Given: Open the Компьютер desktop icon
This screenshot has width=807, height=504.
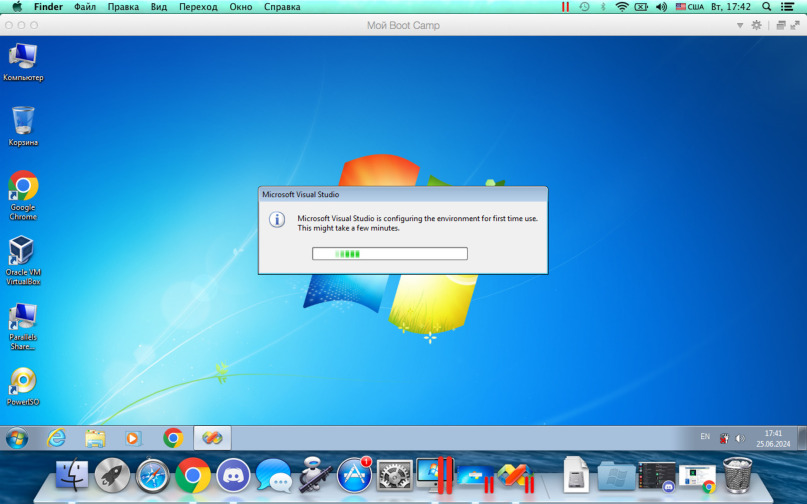Looking at the screenshot, I should click(23, 62).
